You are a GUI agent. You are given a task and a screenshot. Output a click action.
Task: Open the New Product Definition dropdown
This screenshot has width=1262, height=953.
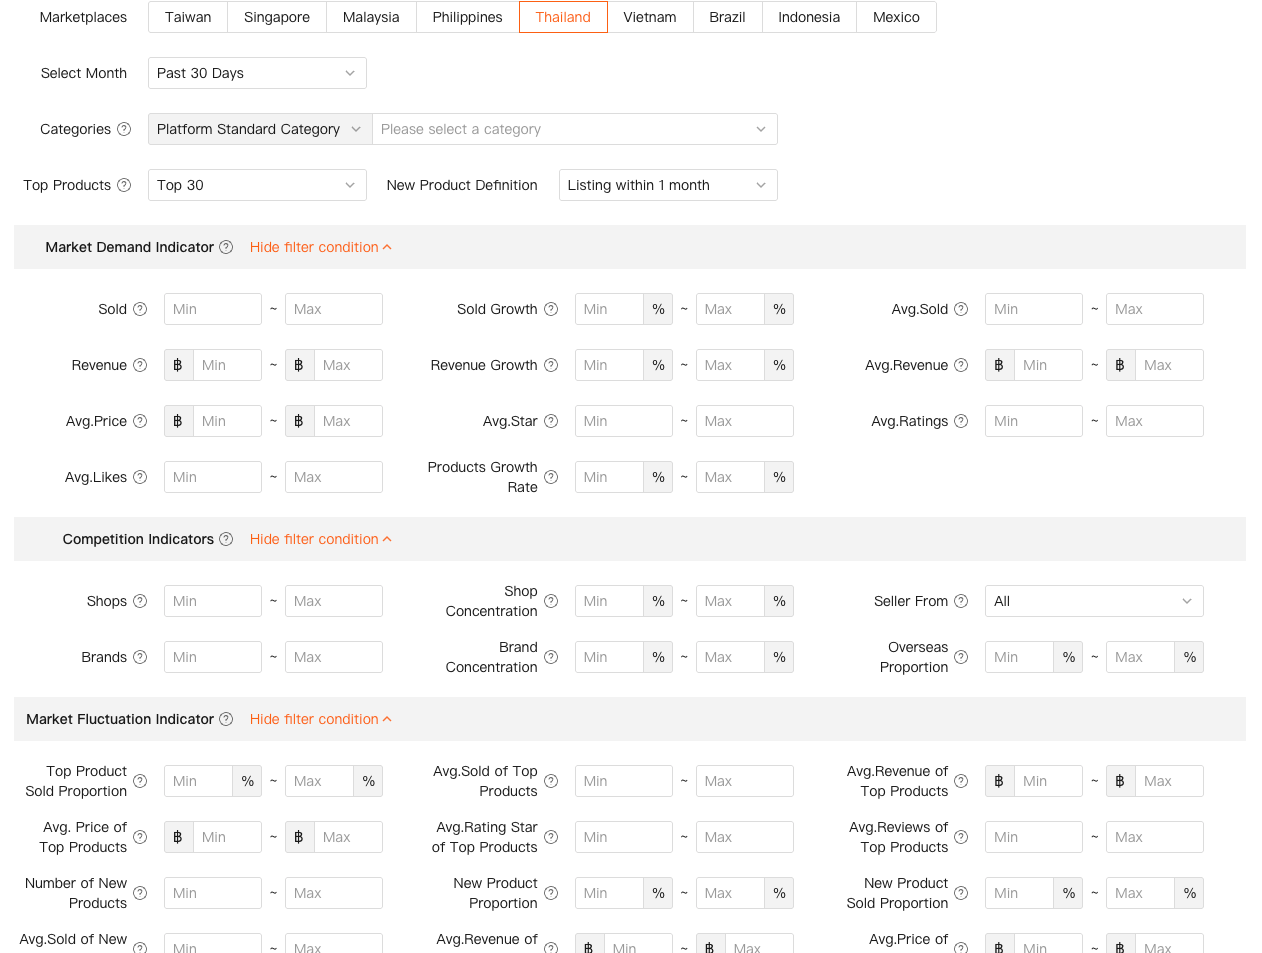coord(667,185)
